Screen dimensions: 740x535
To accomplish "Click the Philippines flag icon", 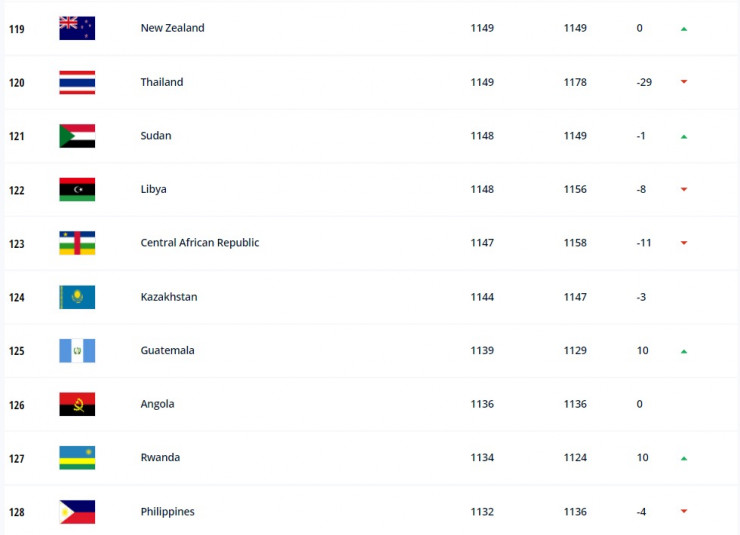I will 77,512.
